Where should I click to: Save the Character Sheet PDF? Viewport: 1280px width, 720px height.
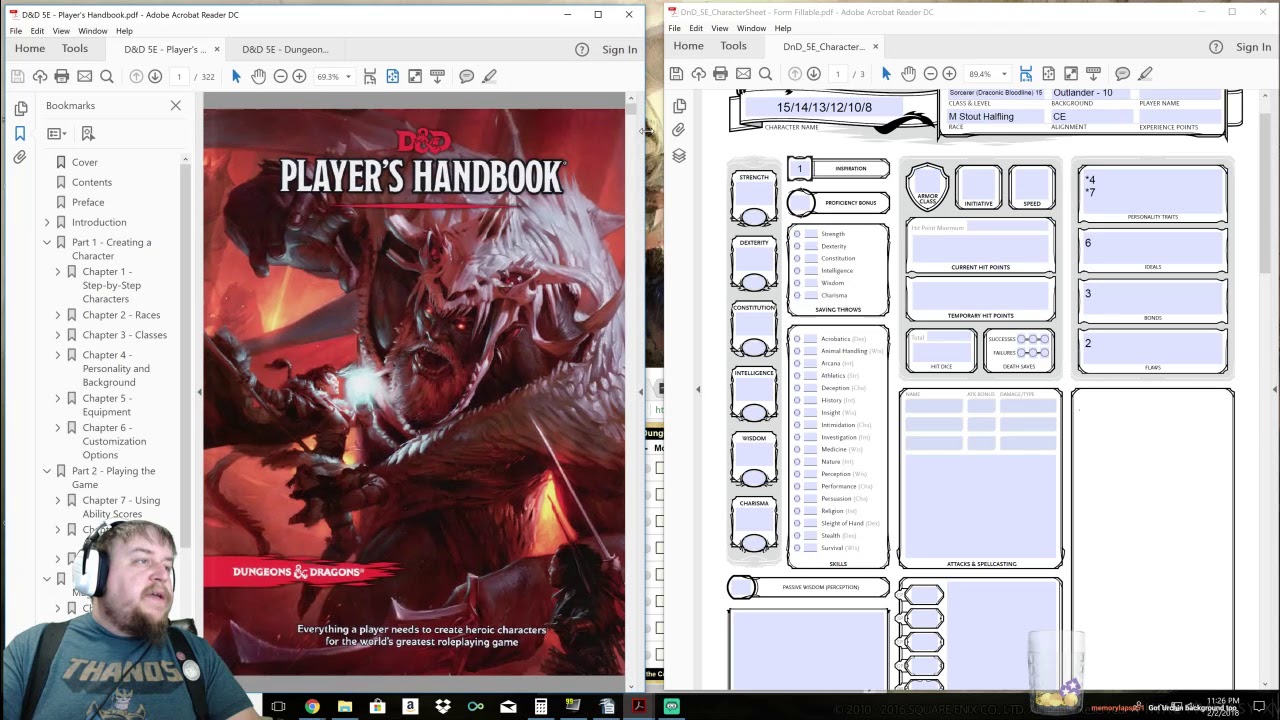click(x=676, y=74)
